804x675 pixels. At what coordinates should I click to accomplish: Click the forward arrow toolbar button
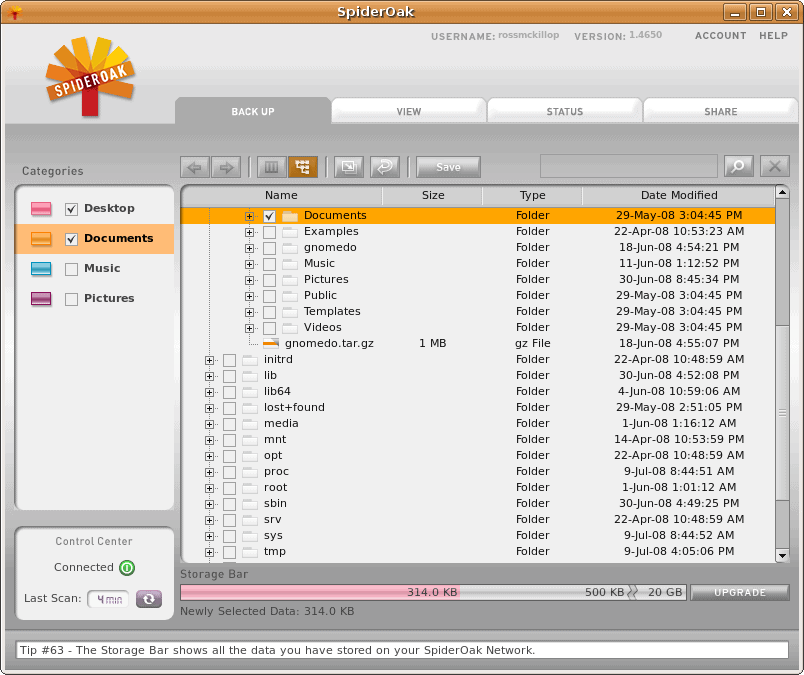coord(226,167)
